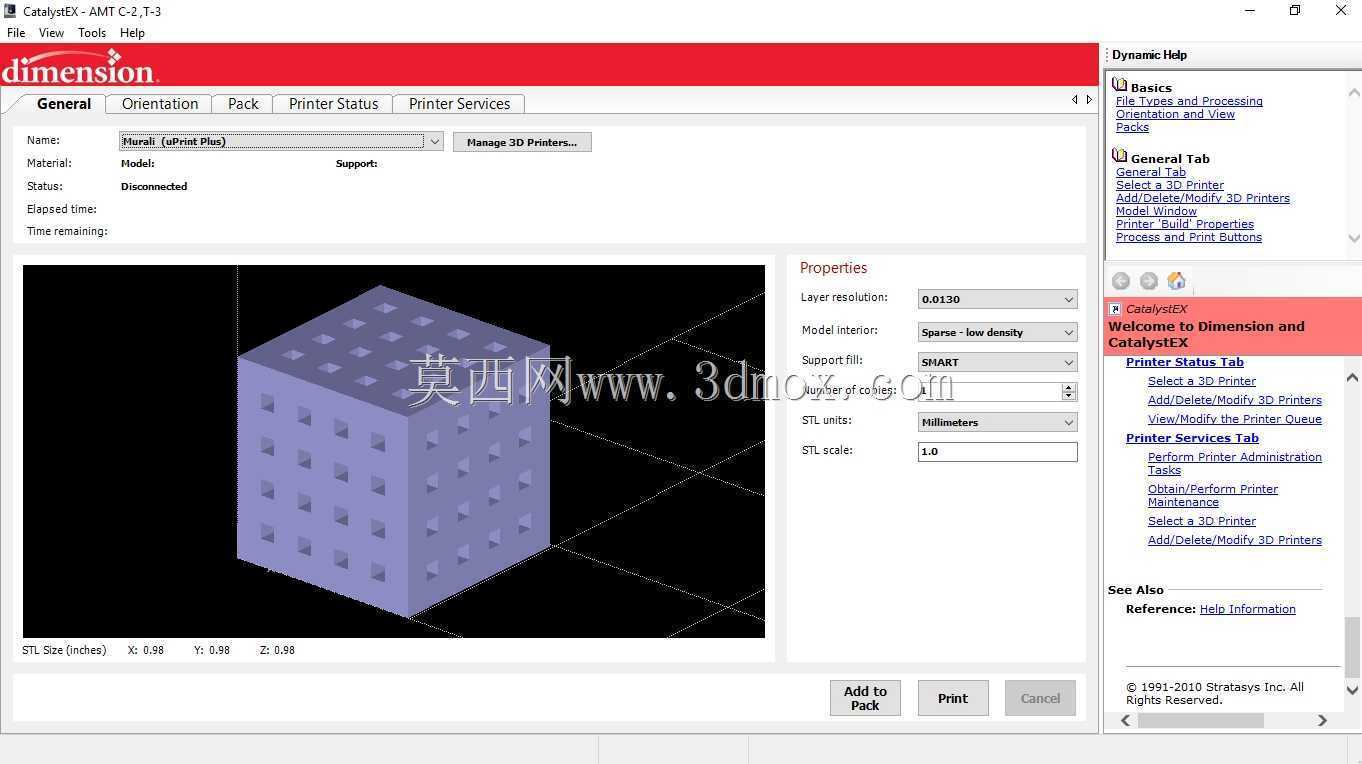Click the help pane scroll down arrow
The height and width of the screenshot is (764, 1362).
[x=1352, y=690]
